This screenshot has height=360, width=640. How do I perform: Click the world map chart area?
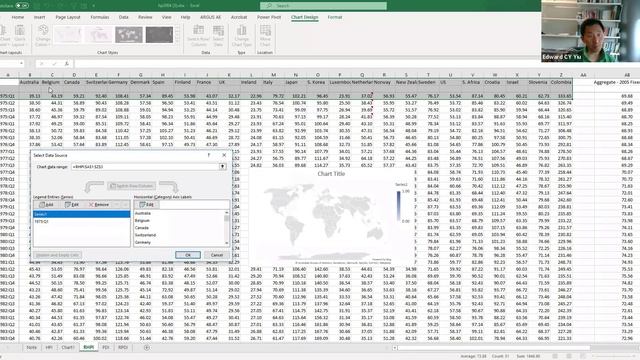[324, 222]
